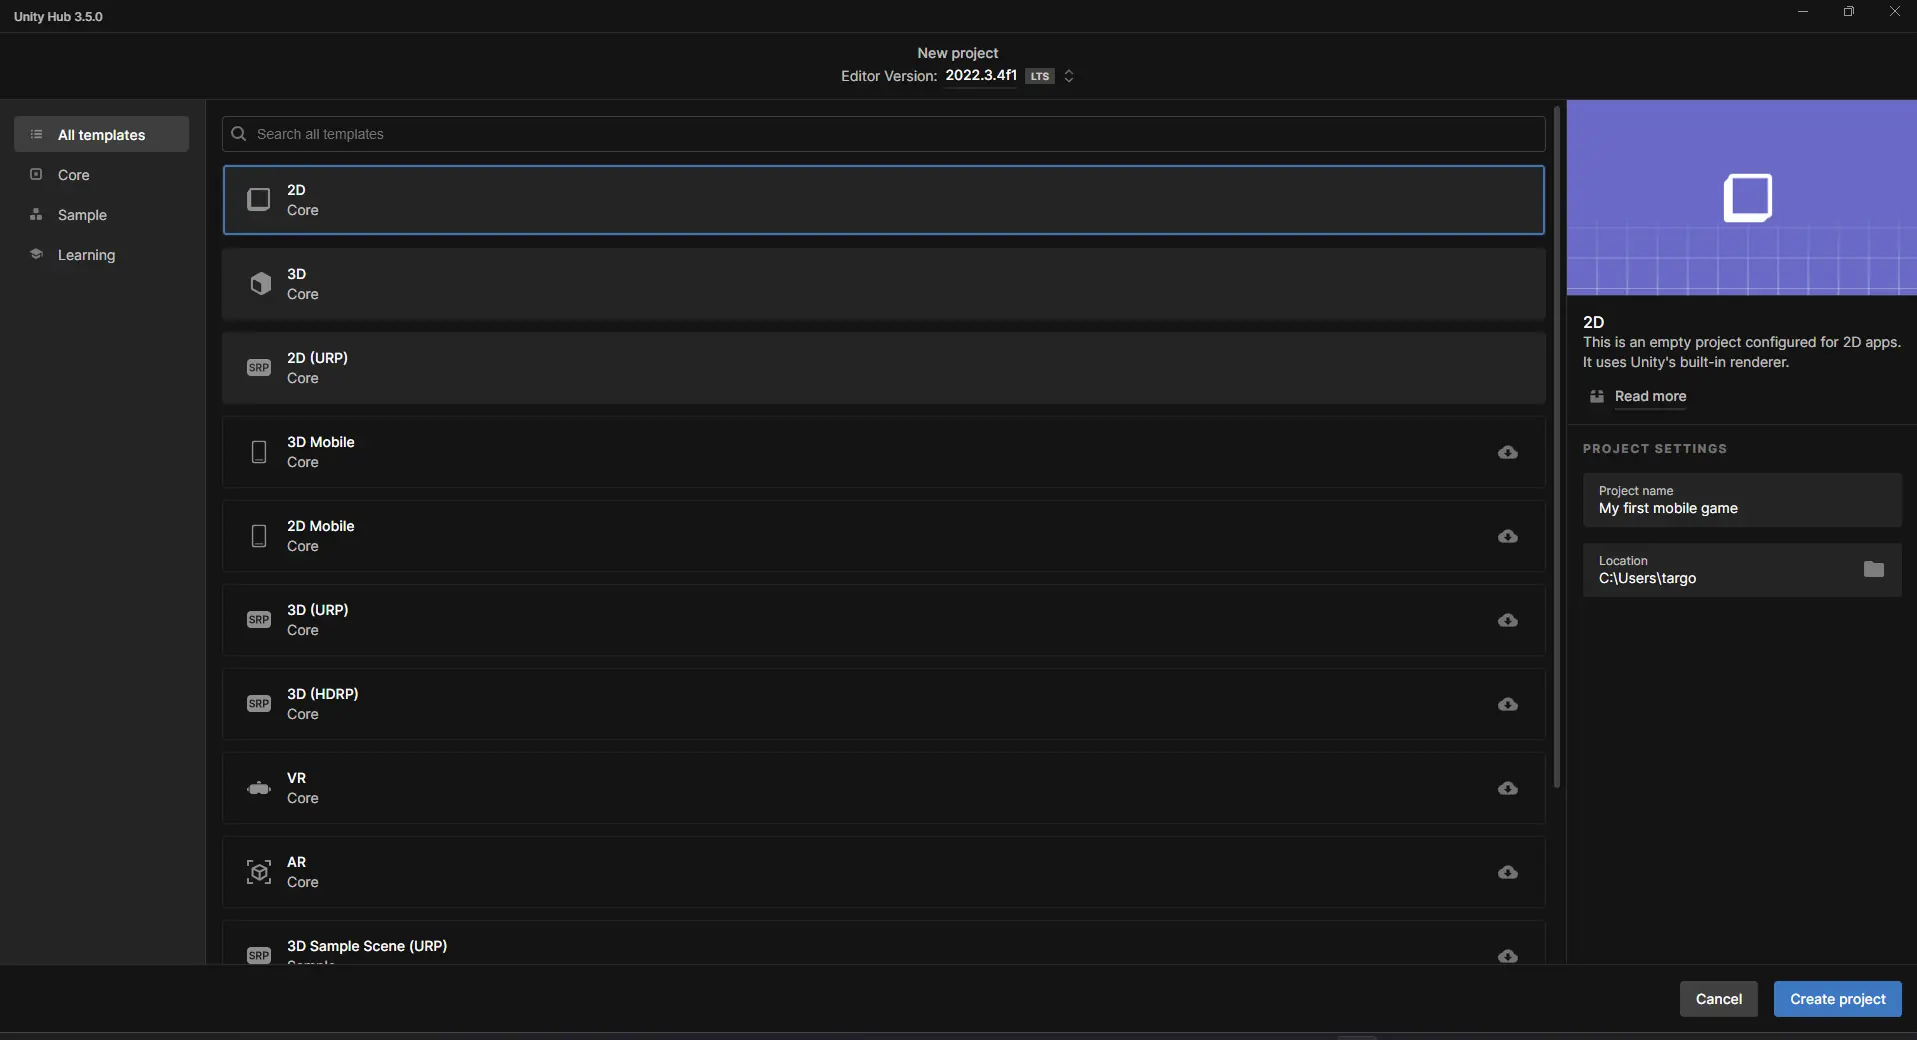Screen dimensions: 1917x1040
Task: Click the search magnifier icon
Action: 239,134
